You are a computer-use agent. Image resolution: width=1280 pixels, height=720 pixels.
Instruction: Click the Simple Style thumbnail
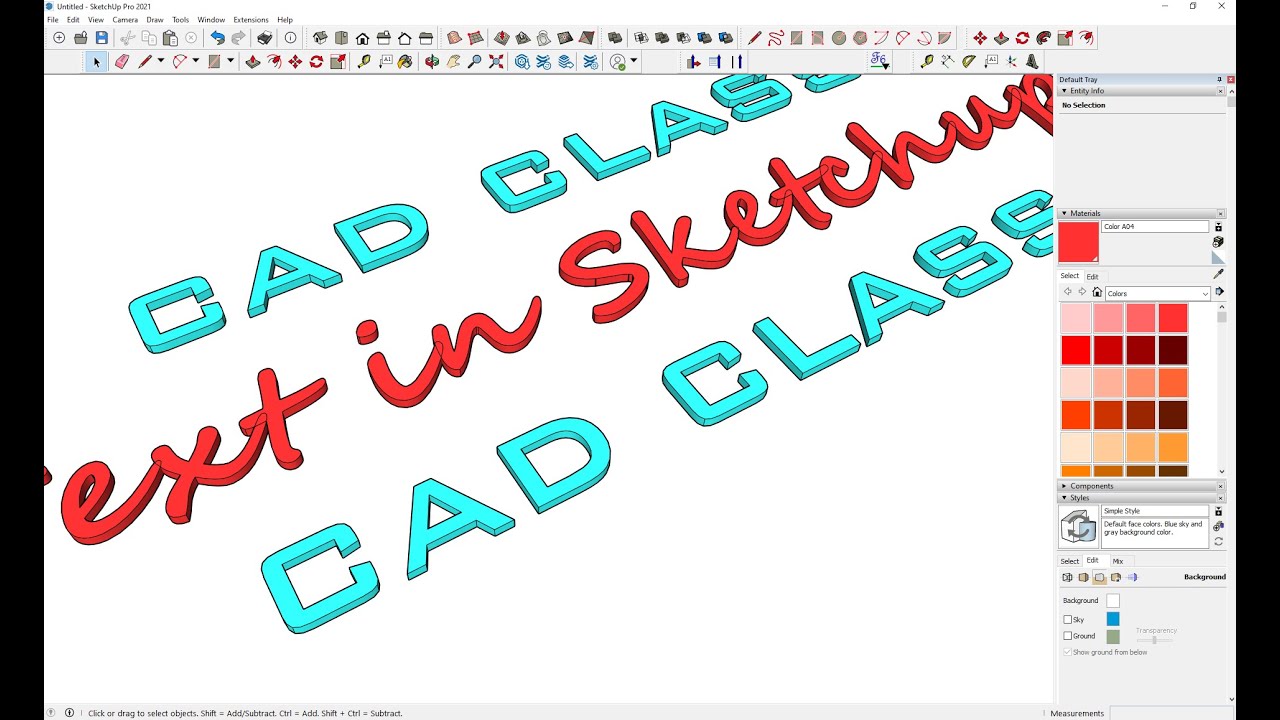pyautogui.click(x=1078, y=526)
